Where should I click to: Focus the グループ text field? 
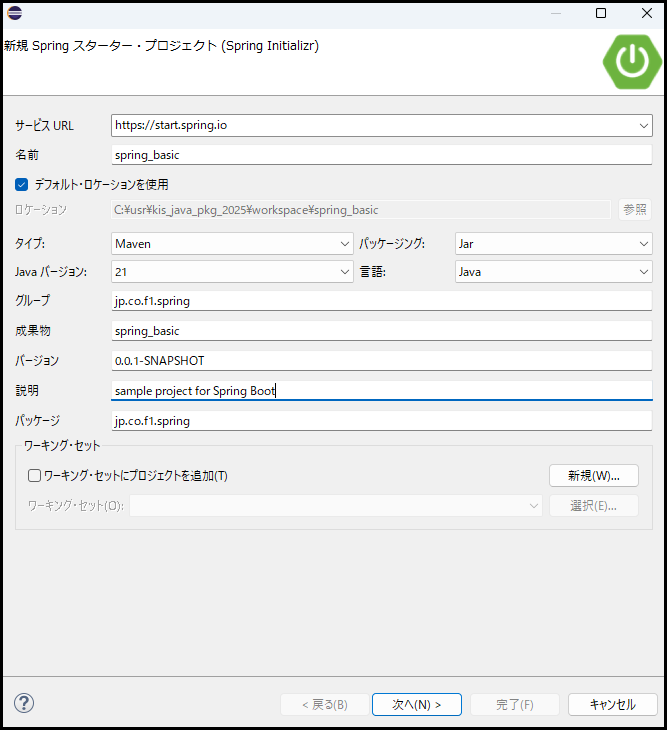(380, 301)
